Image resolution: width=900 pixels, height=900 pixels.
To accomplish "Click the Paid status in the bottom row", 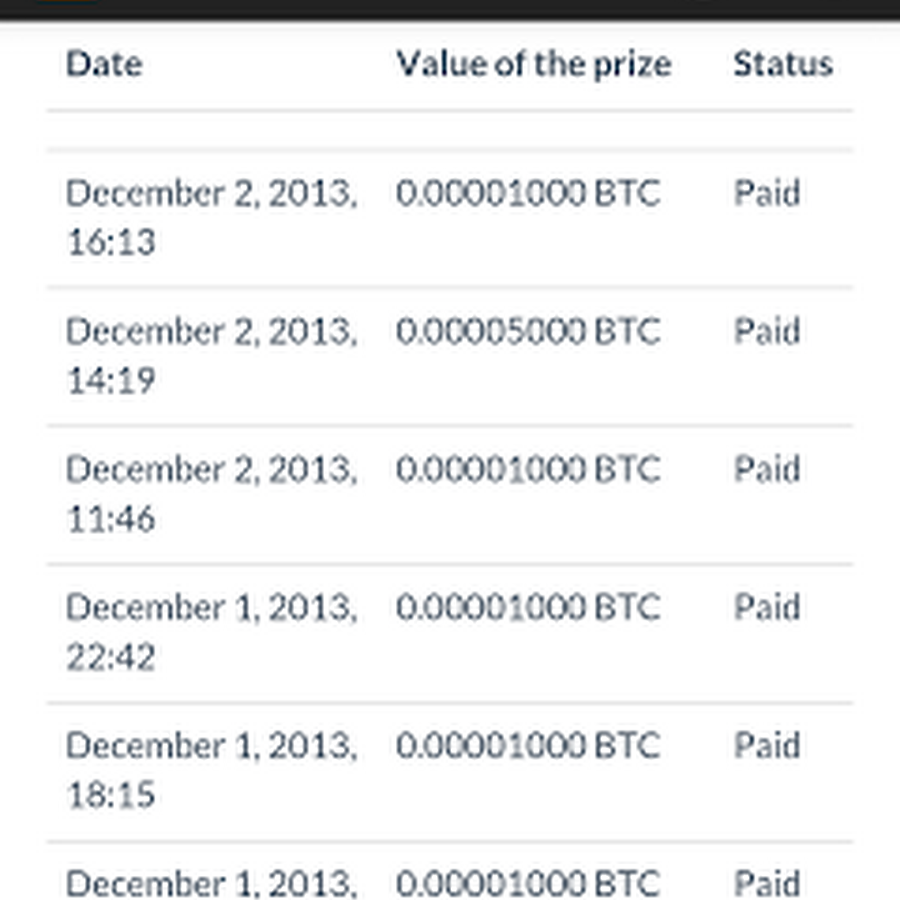I will [767, 883].
